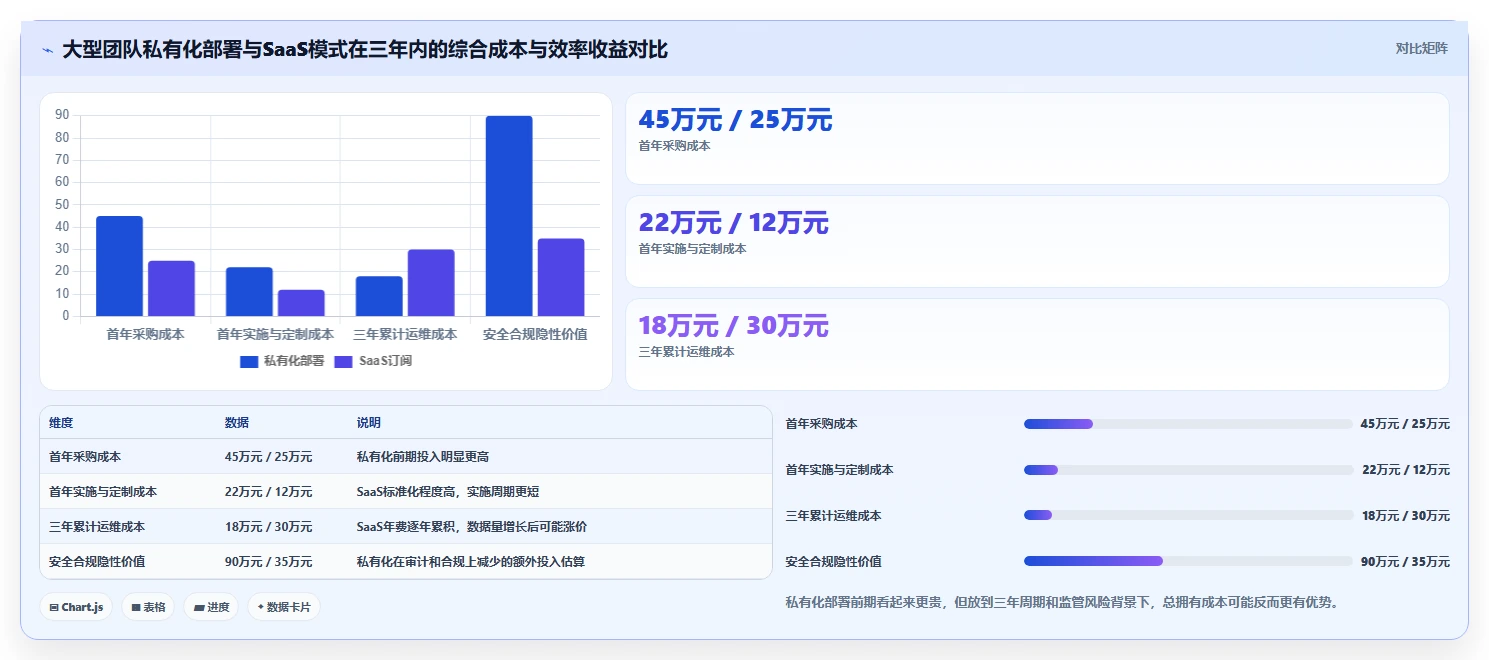Open the 22万元 / 12万元 data card
1489x660 pixels.
click(x=1037, y=242)
